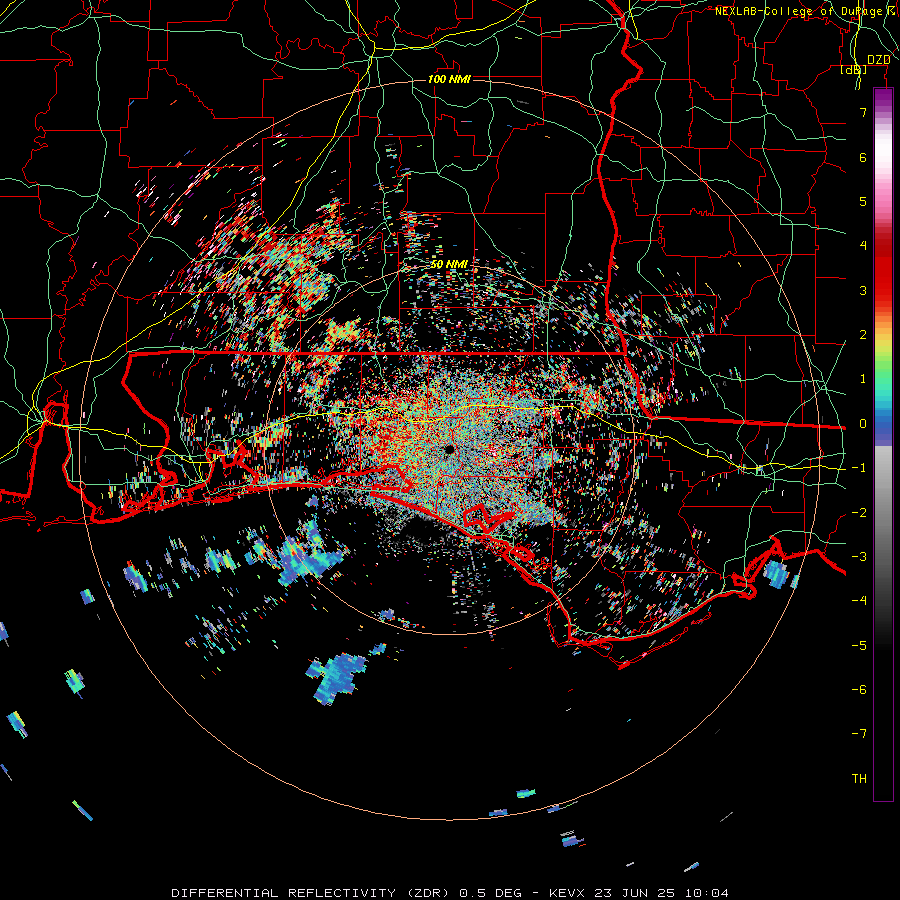Click the black radar site dot at ring center
Viewport: 900px width, 900px height.
coord(449,449)
